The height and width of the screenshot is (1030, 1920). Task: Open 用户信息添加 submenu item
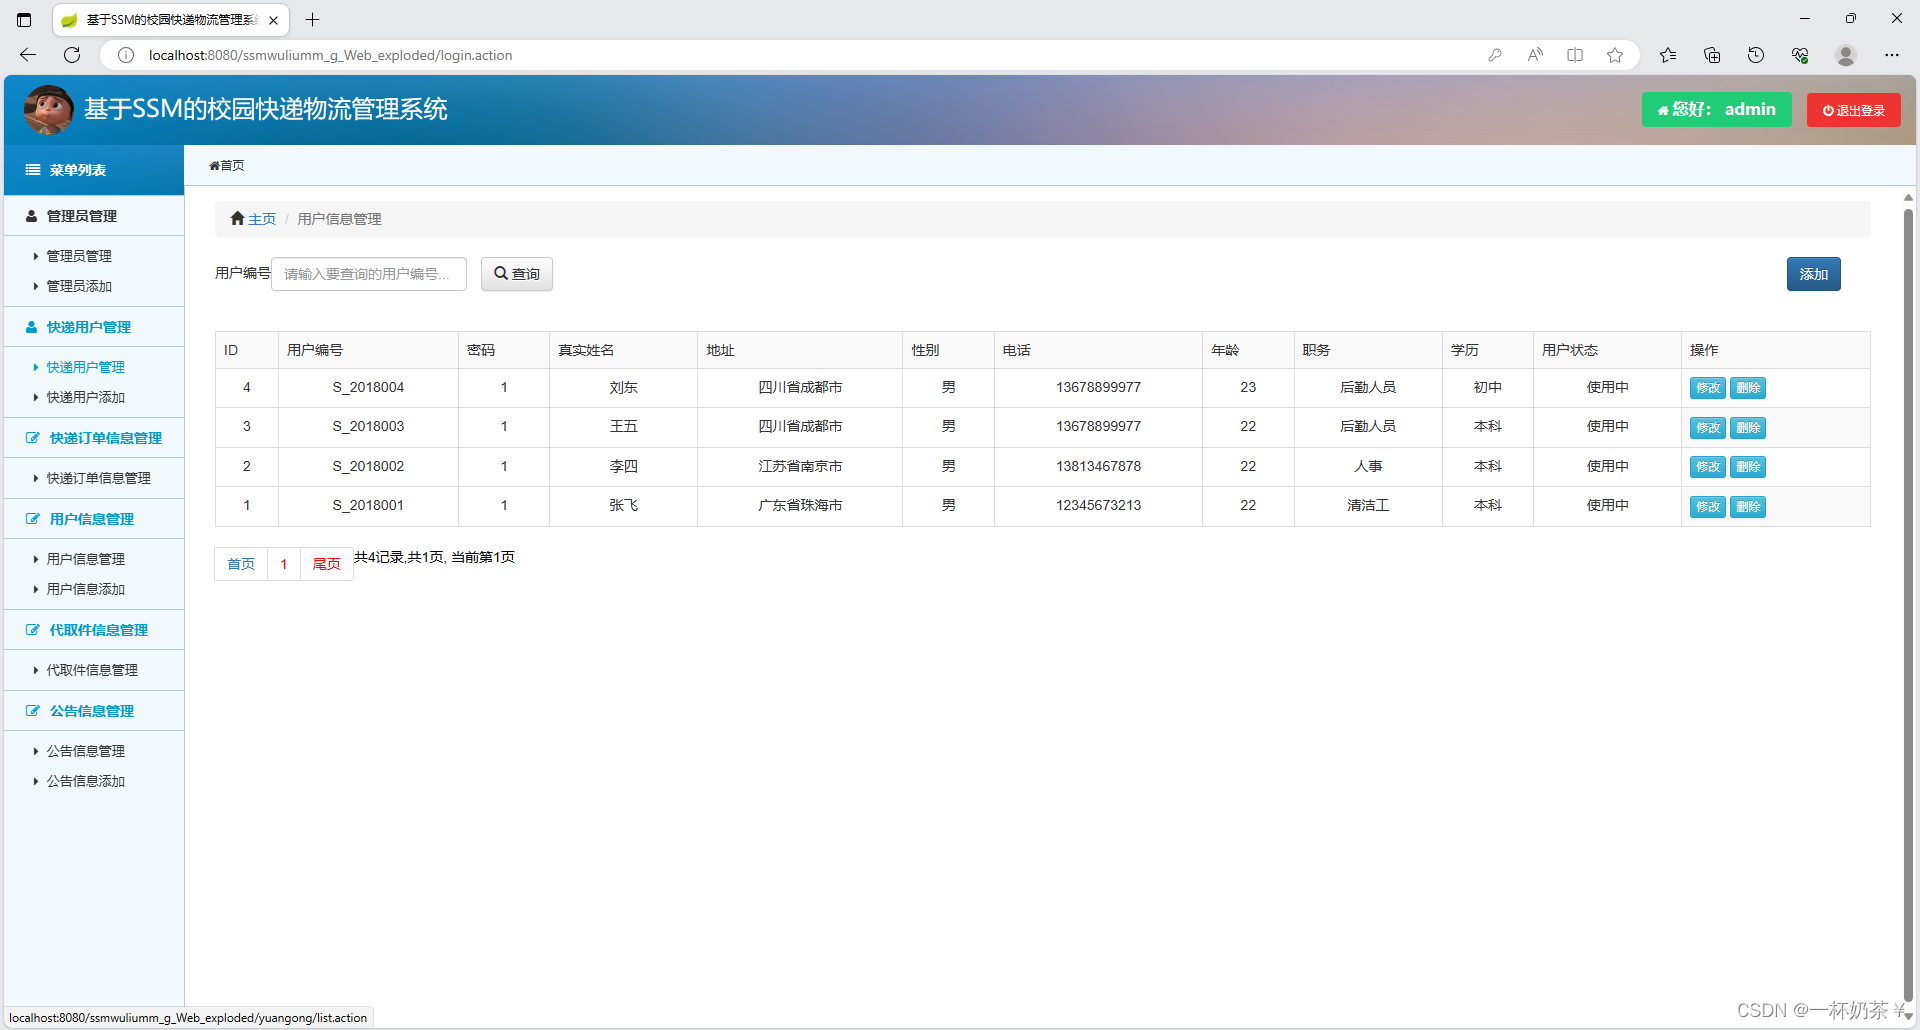[x=86, y=589]
